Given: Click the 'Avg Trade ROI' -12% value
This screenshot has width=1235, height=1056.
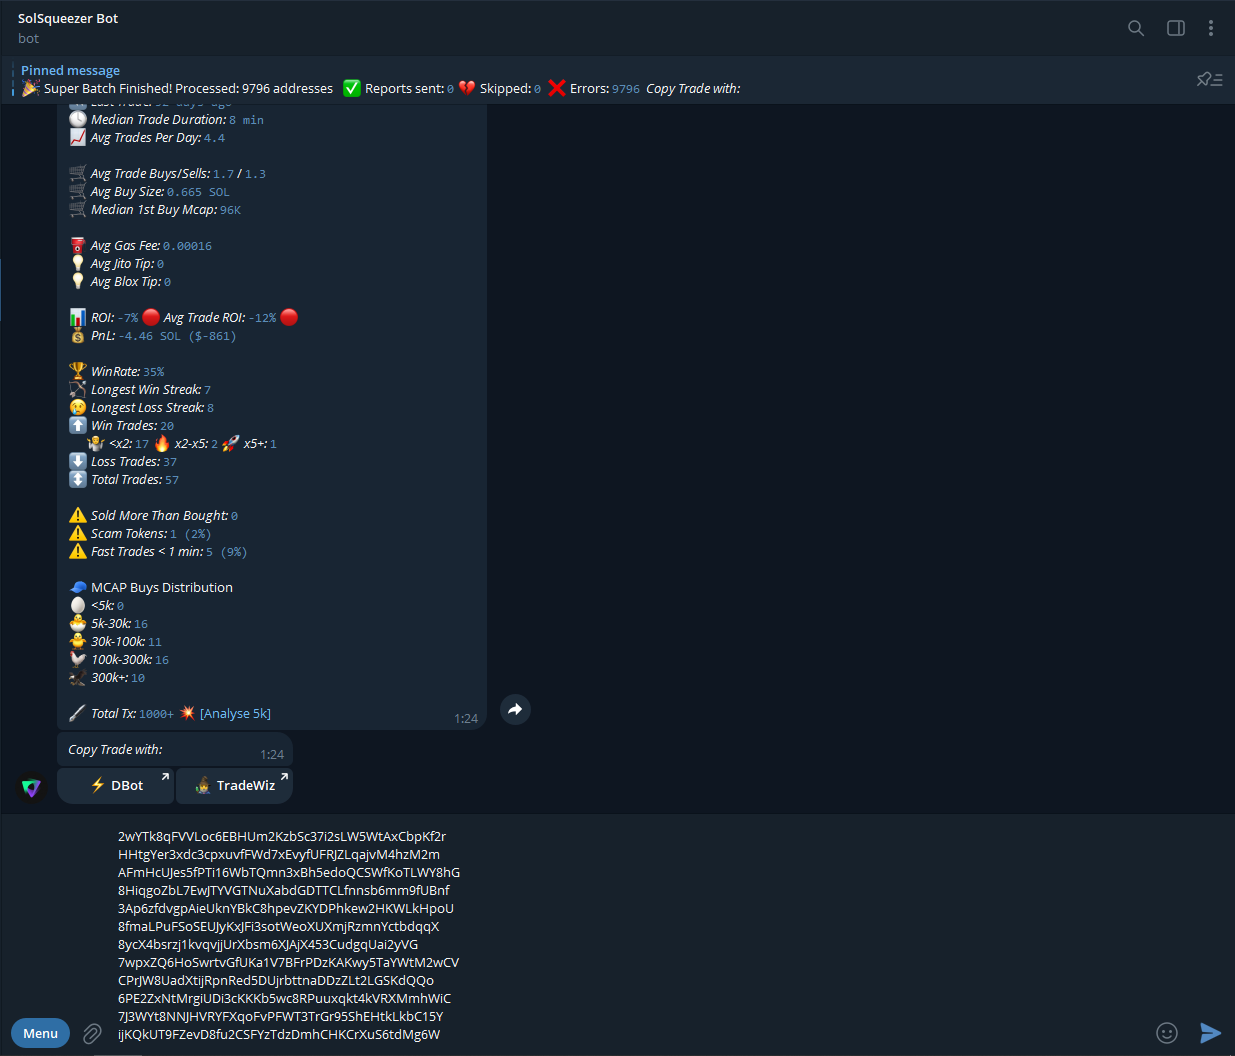Looking at the screenshot, I should point(262,318).
